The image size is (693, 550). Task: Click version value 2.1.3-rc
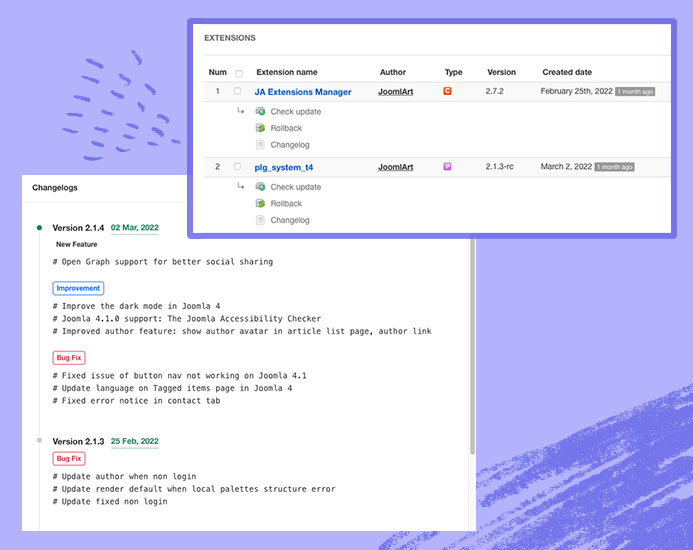tap(499, 167)
